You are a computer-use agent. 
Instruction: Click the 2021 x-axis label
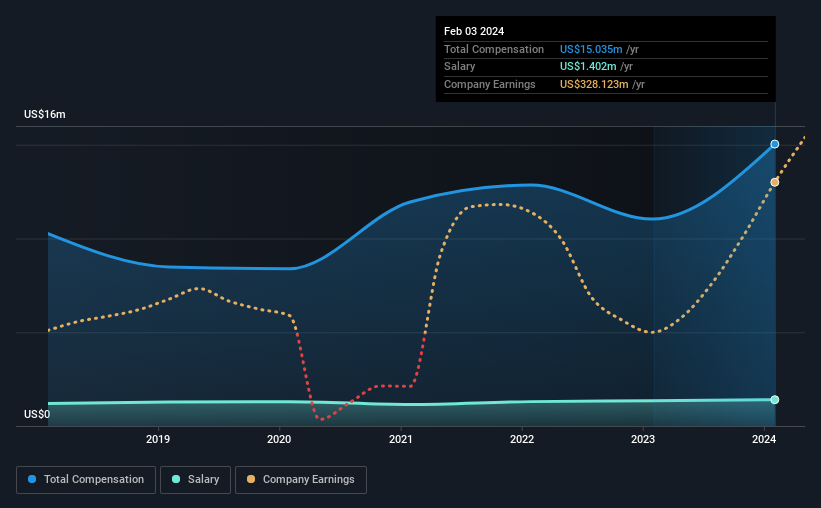[401, 439]
